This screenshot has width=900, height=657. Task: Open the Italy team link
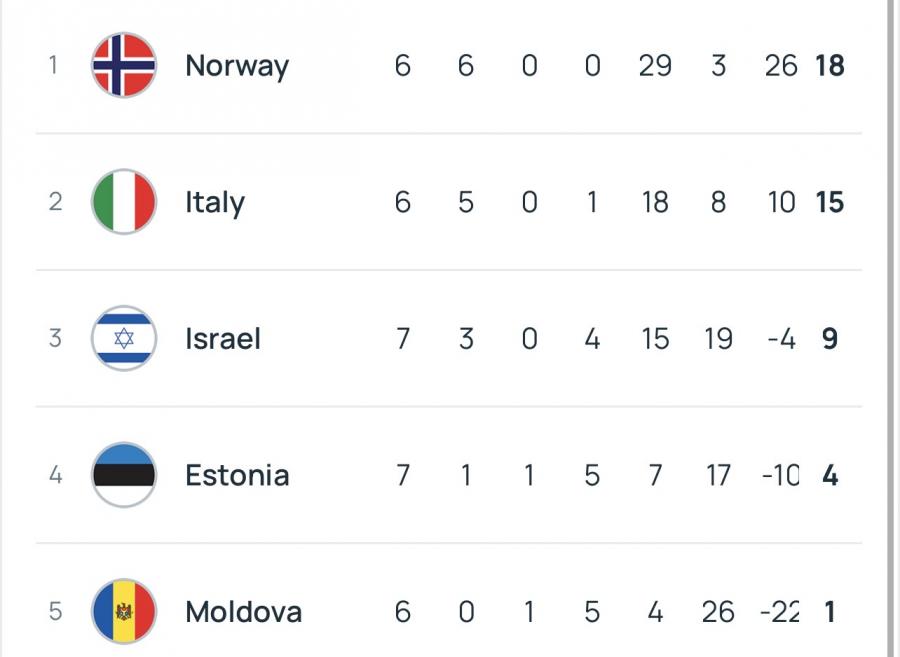[215, 202]
